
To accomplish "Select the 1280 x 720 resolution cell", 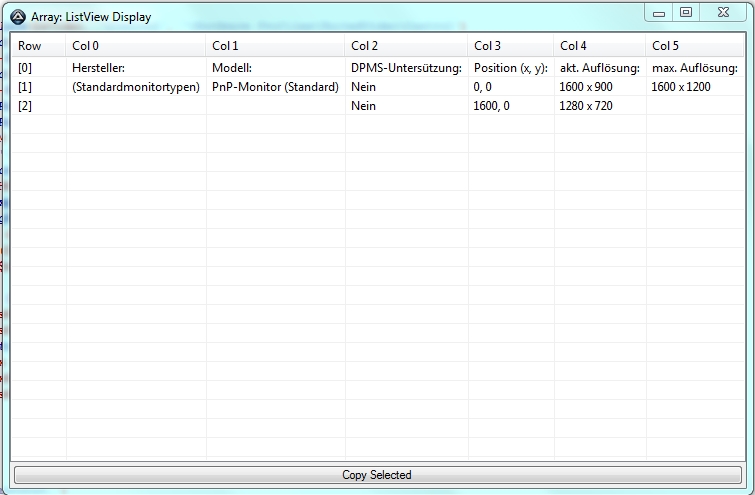I will 586,106.
